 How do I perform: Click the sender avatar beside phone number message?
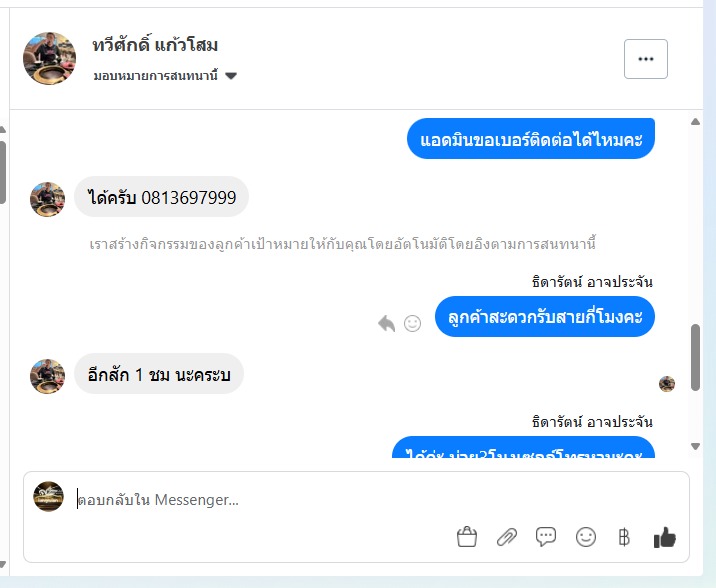click(x=48, y=199)
